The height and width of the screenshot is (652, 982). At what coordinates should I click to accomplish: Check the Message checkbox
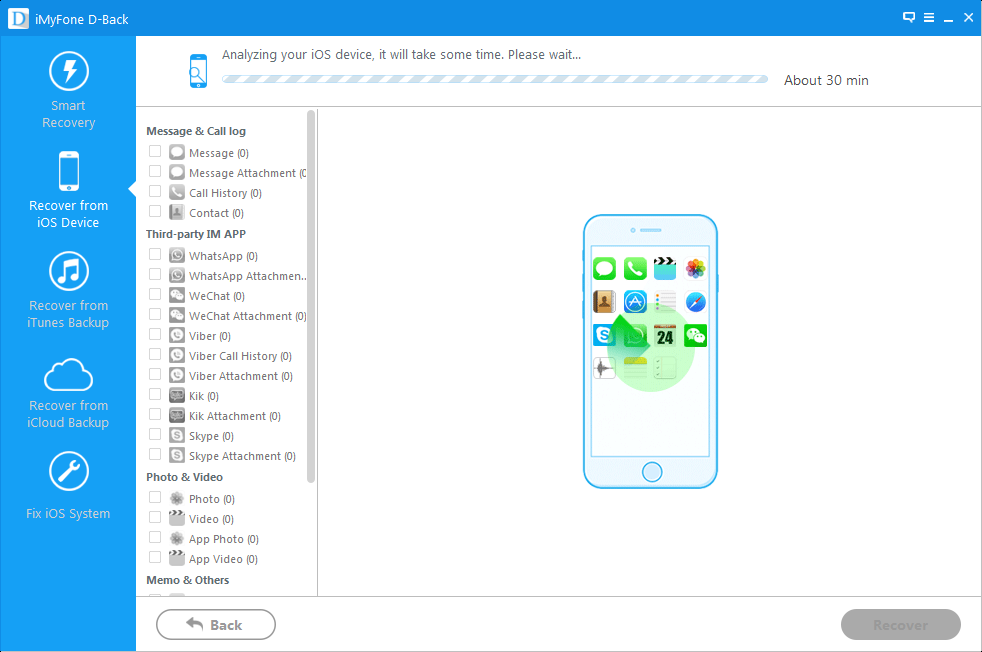tap(155, 152)
